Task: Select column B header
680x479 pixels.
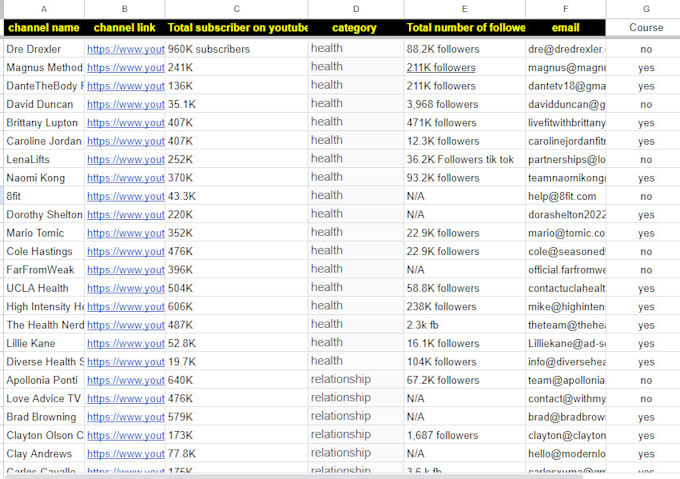Action: coord(124,9)
